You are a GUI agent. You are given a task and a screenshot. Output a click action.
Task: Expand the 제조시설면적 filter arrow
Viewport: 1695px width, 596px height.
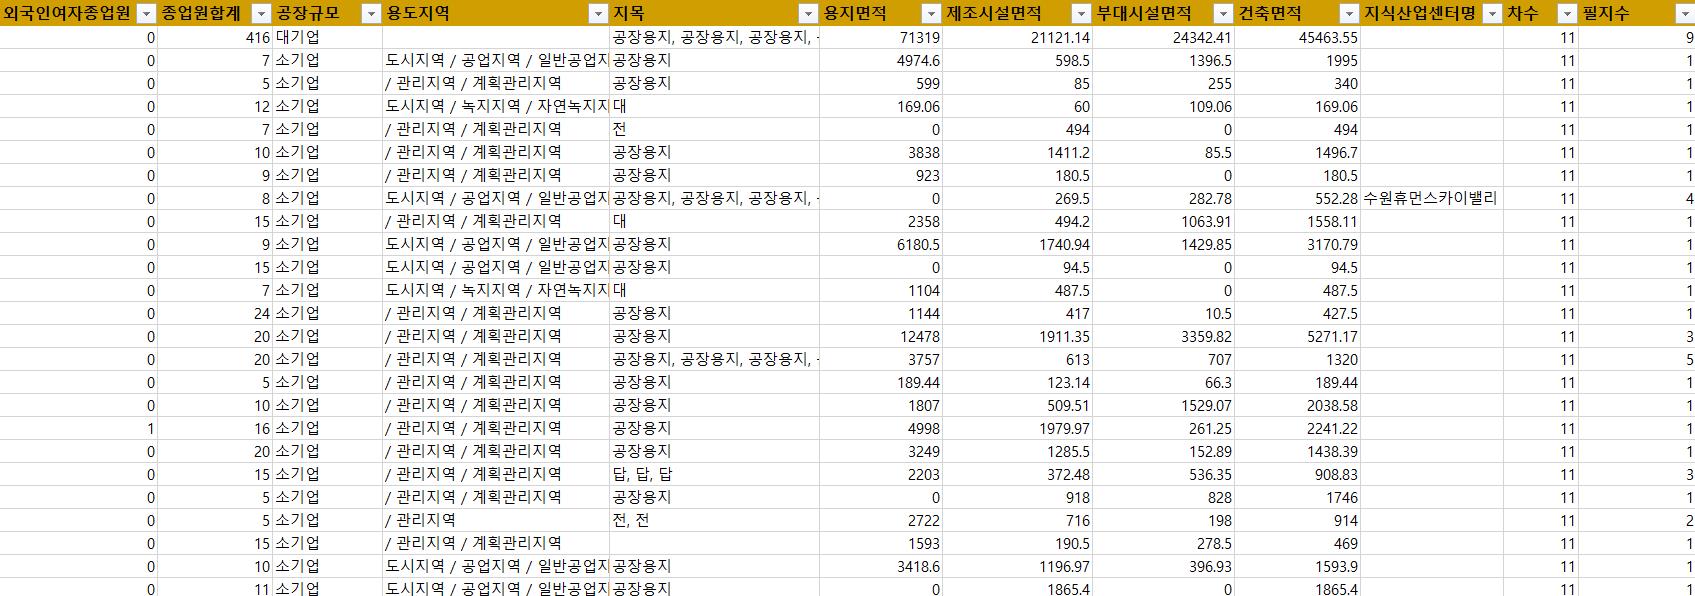click(x=1080, y=13)
